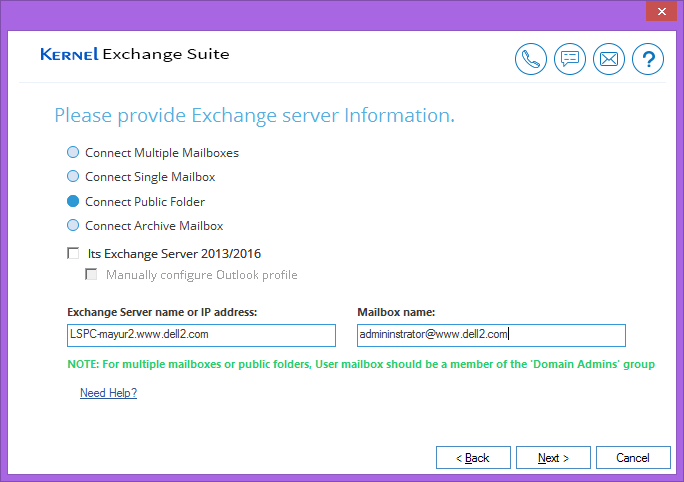Screen dimensions: 684x482
Task: Click the green Domain Admins NOTE text
Action: [361, 364]
